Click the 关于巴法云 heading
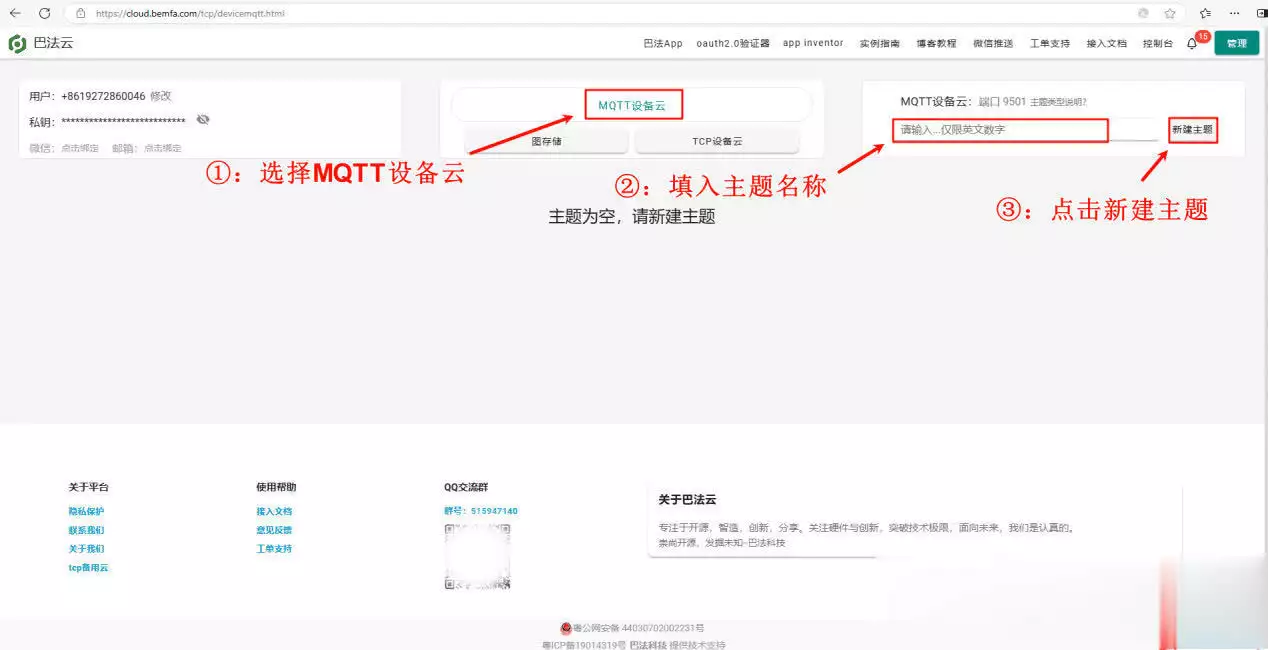 (687, 499)
